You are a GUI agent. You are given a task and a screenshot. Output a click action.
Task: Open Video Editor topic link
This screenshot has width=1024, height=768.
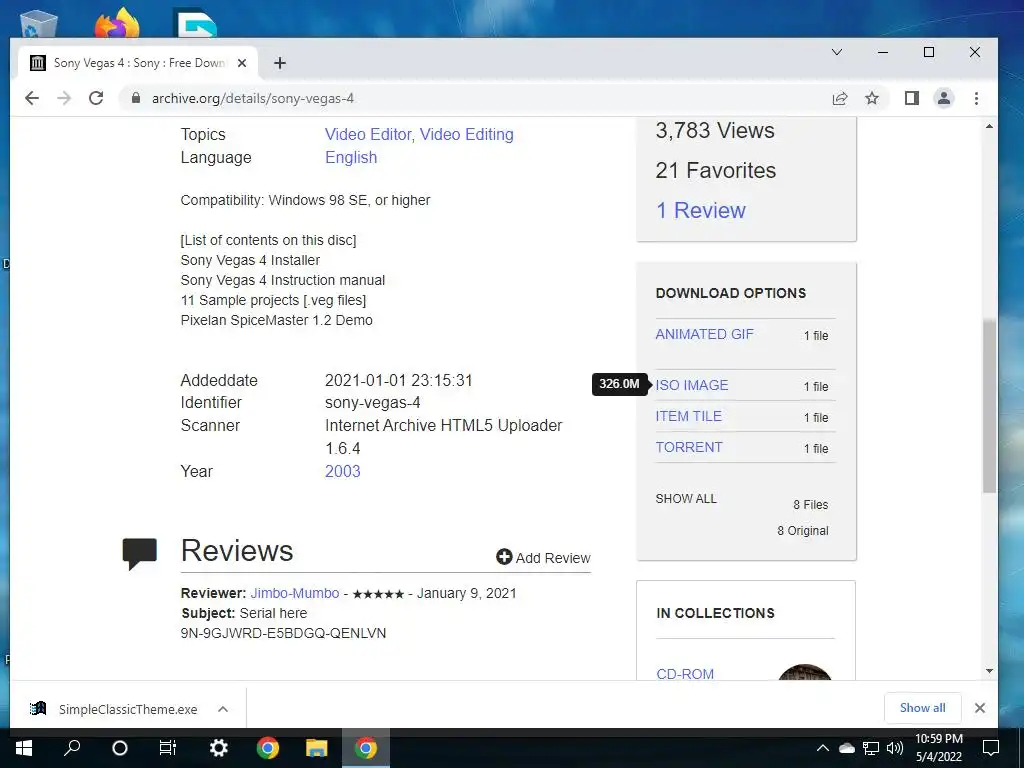368,135
